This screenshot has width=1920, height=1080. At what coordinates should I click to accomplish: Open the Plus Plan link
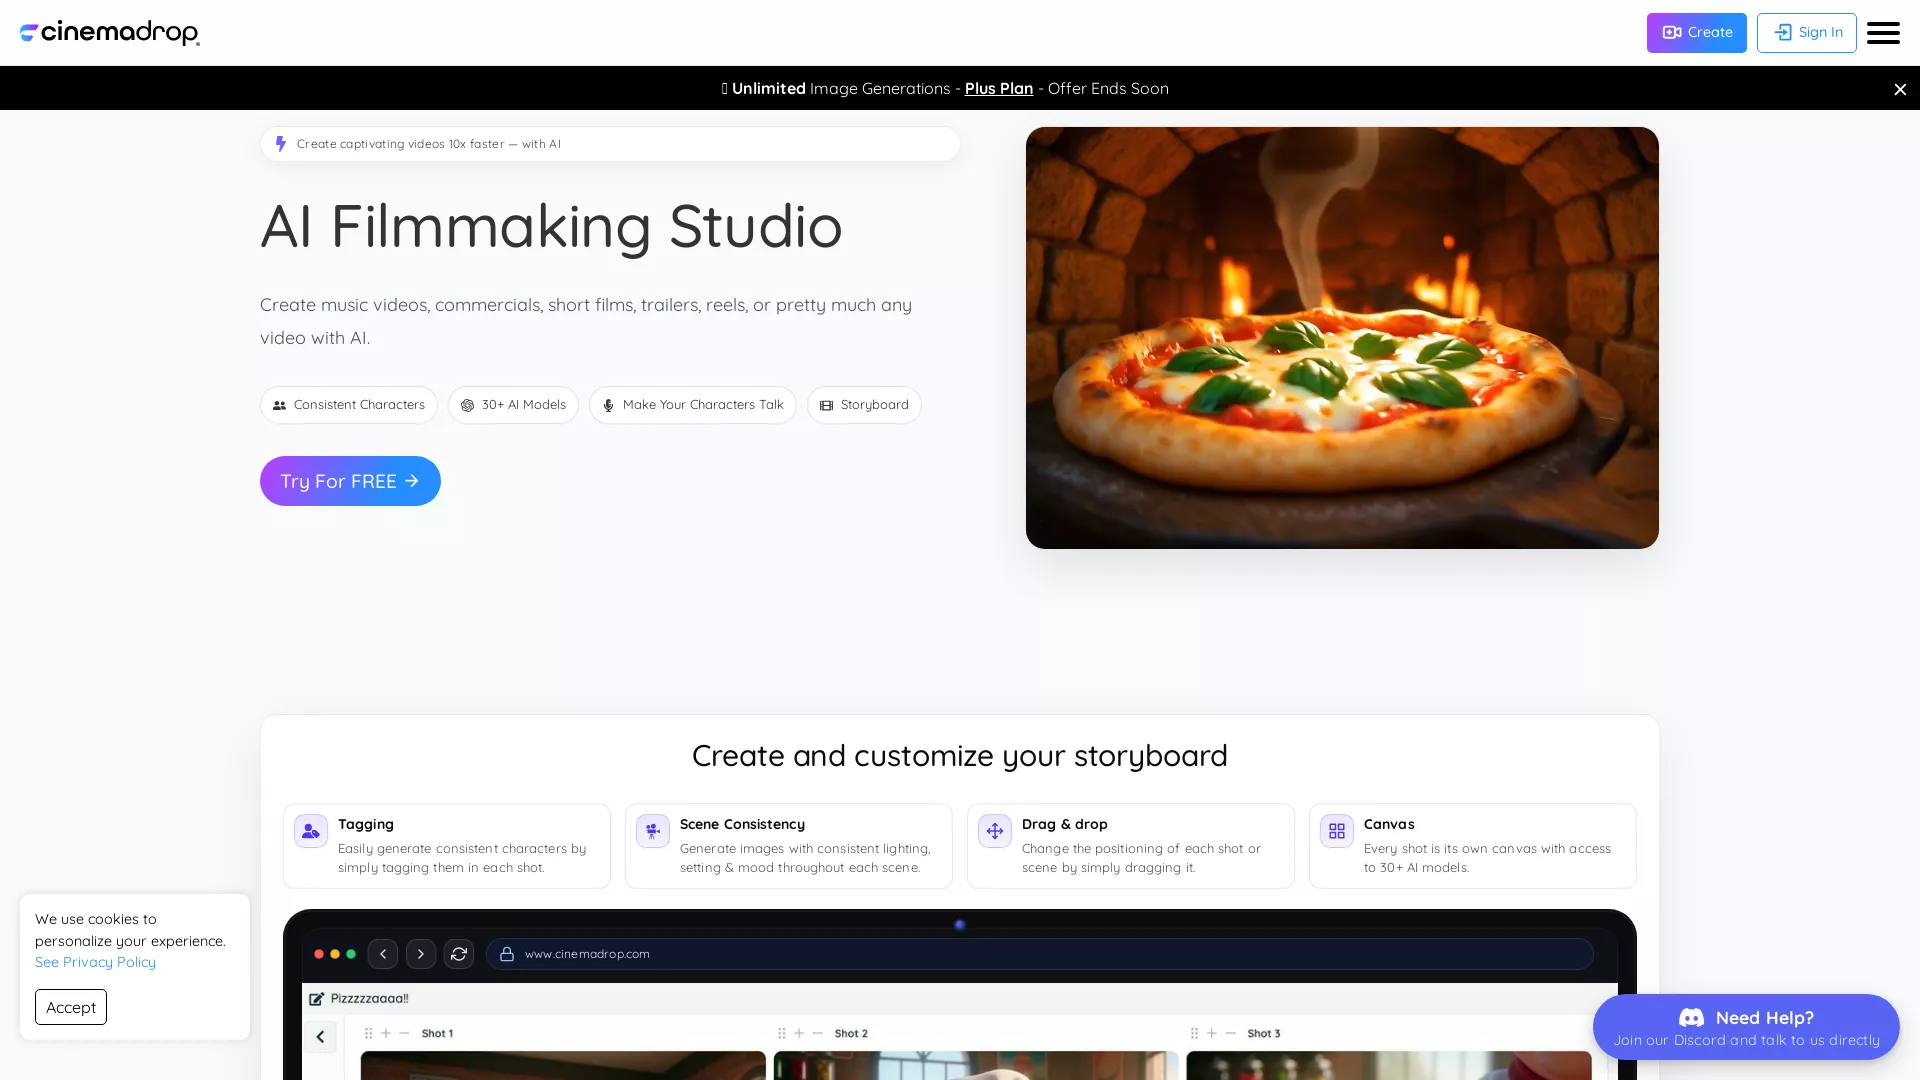998,88
